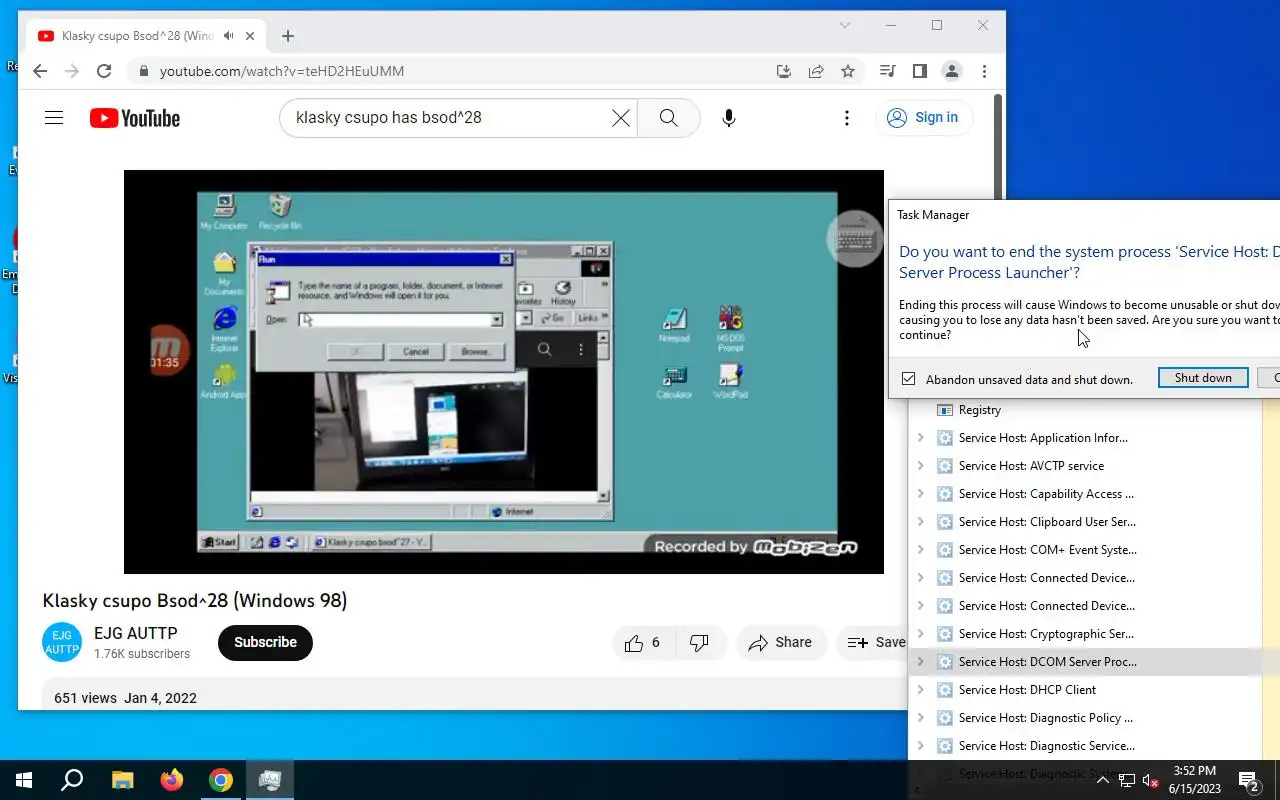Open EJG AUTTP channel name link

click(x=135, y=633)
